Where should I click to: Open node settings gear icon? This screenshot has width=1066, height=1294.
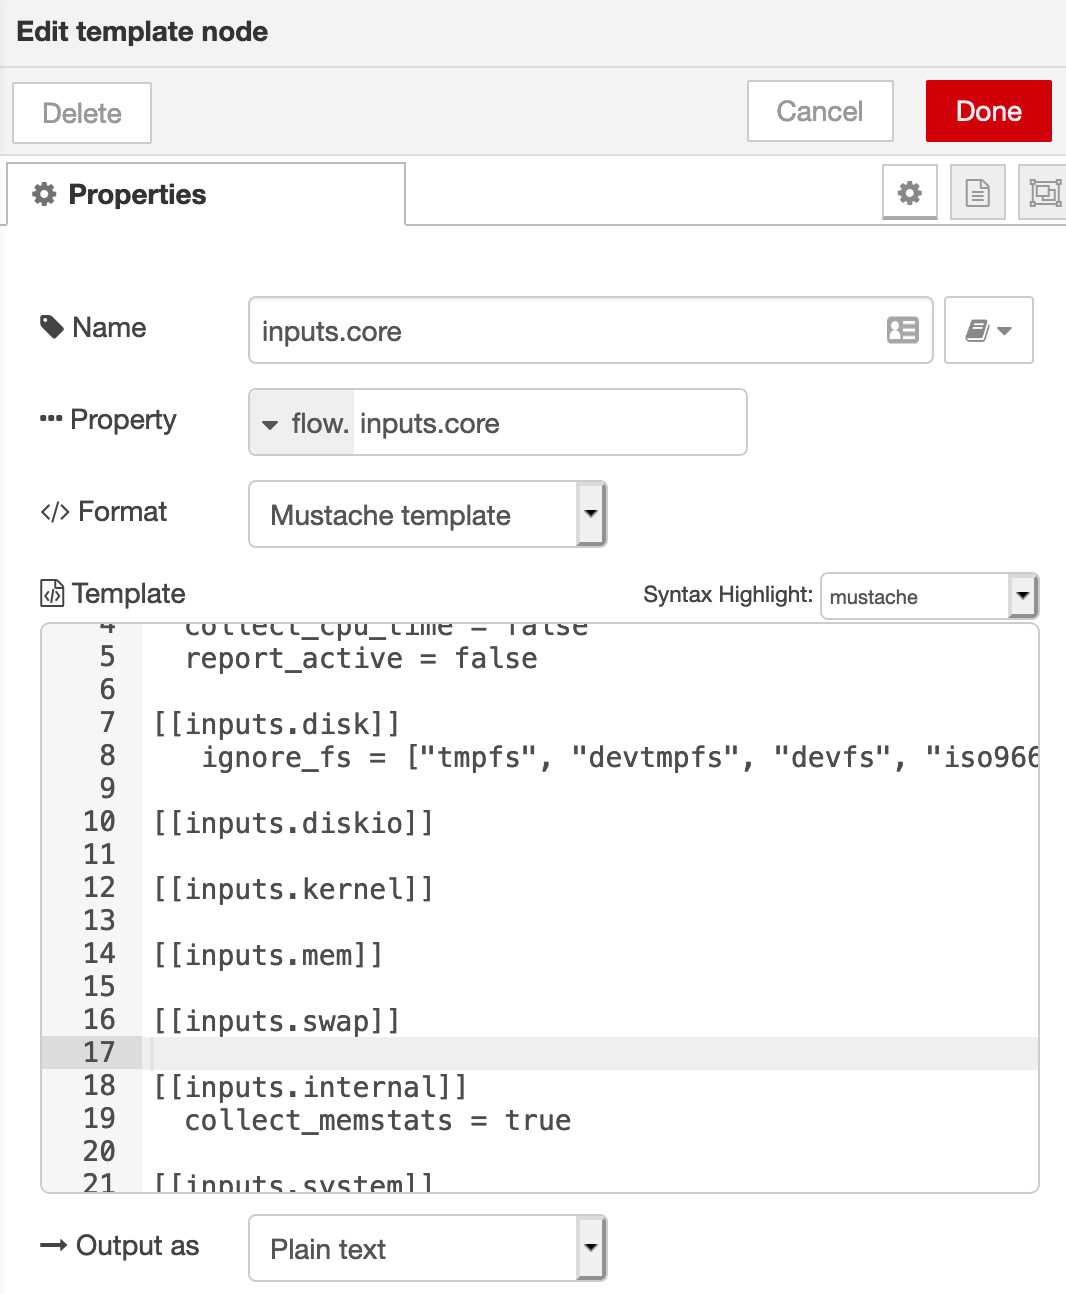[909, 193]
